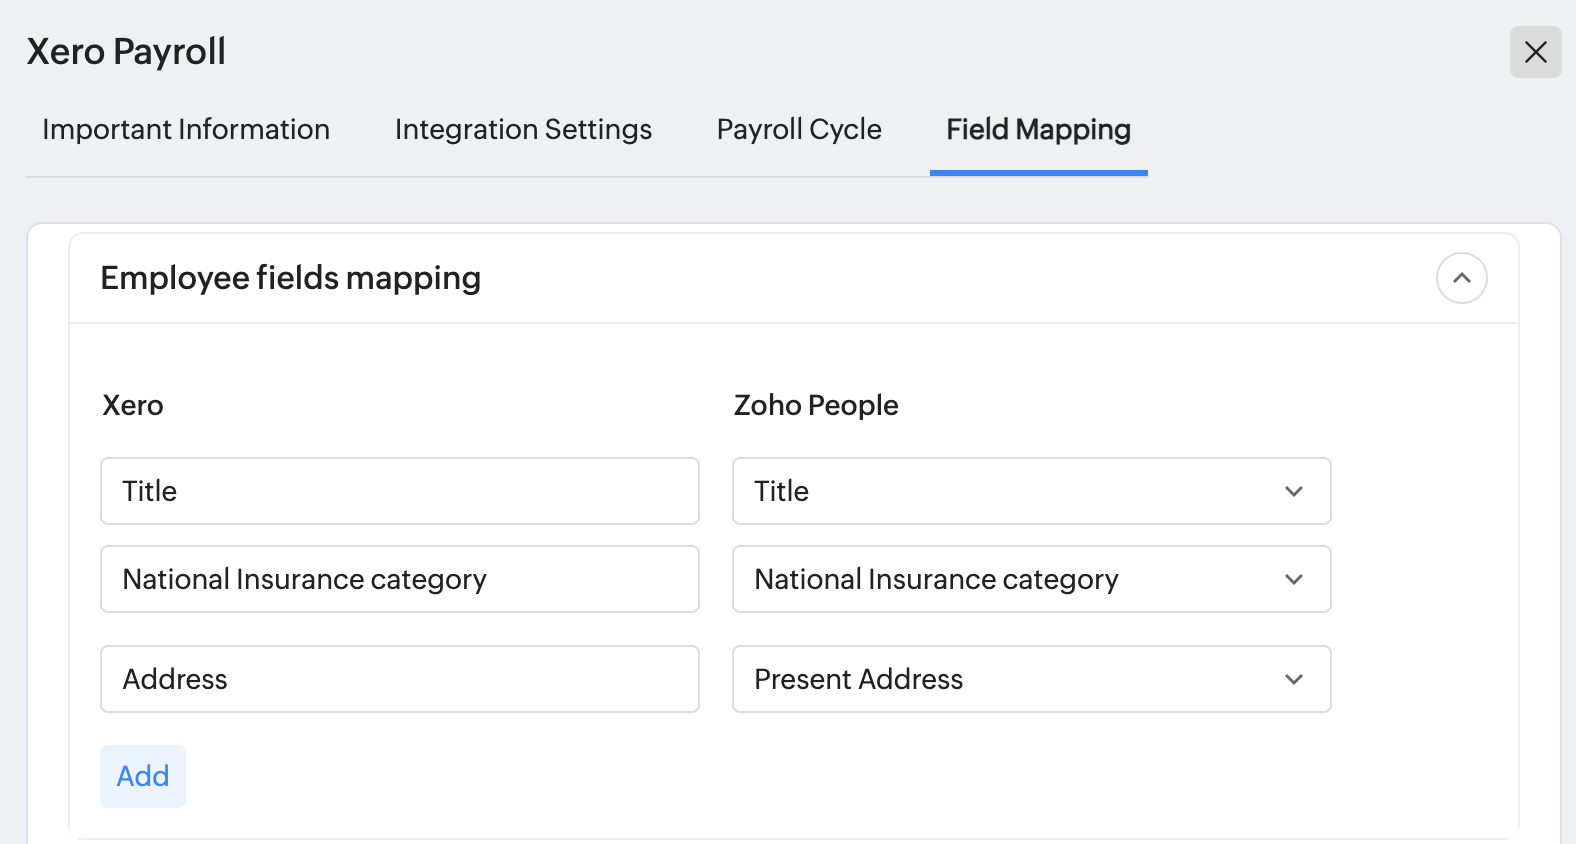Open the Present Address dropdown
The width and height of the screenshot is (1576, 844).
pos(1000,679)
